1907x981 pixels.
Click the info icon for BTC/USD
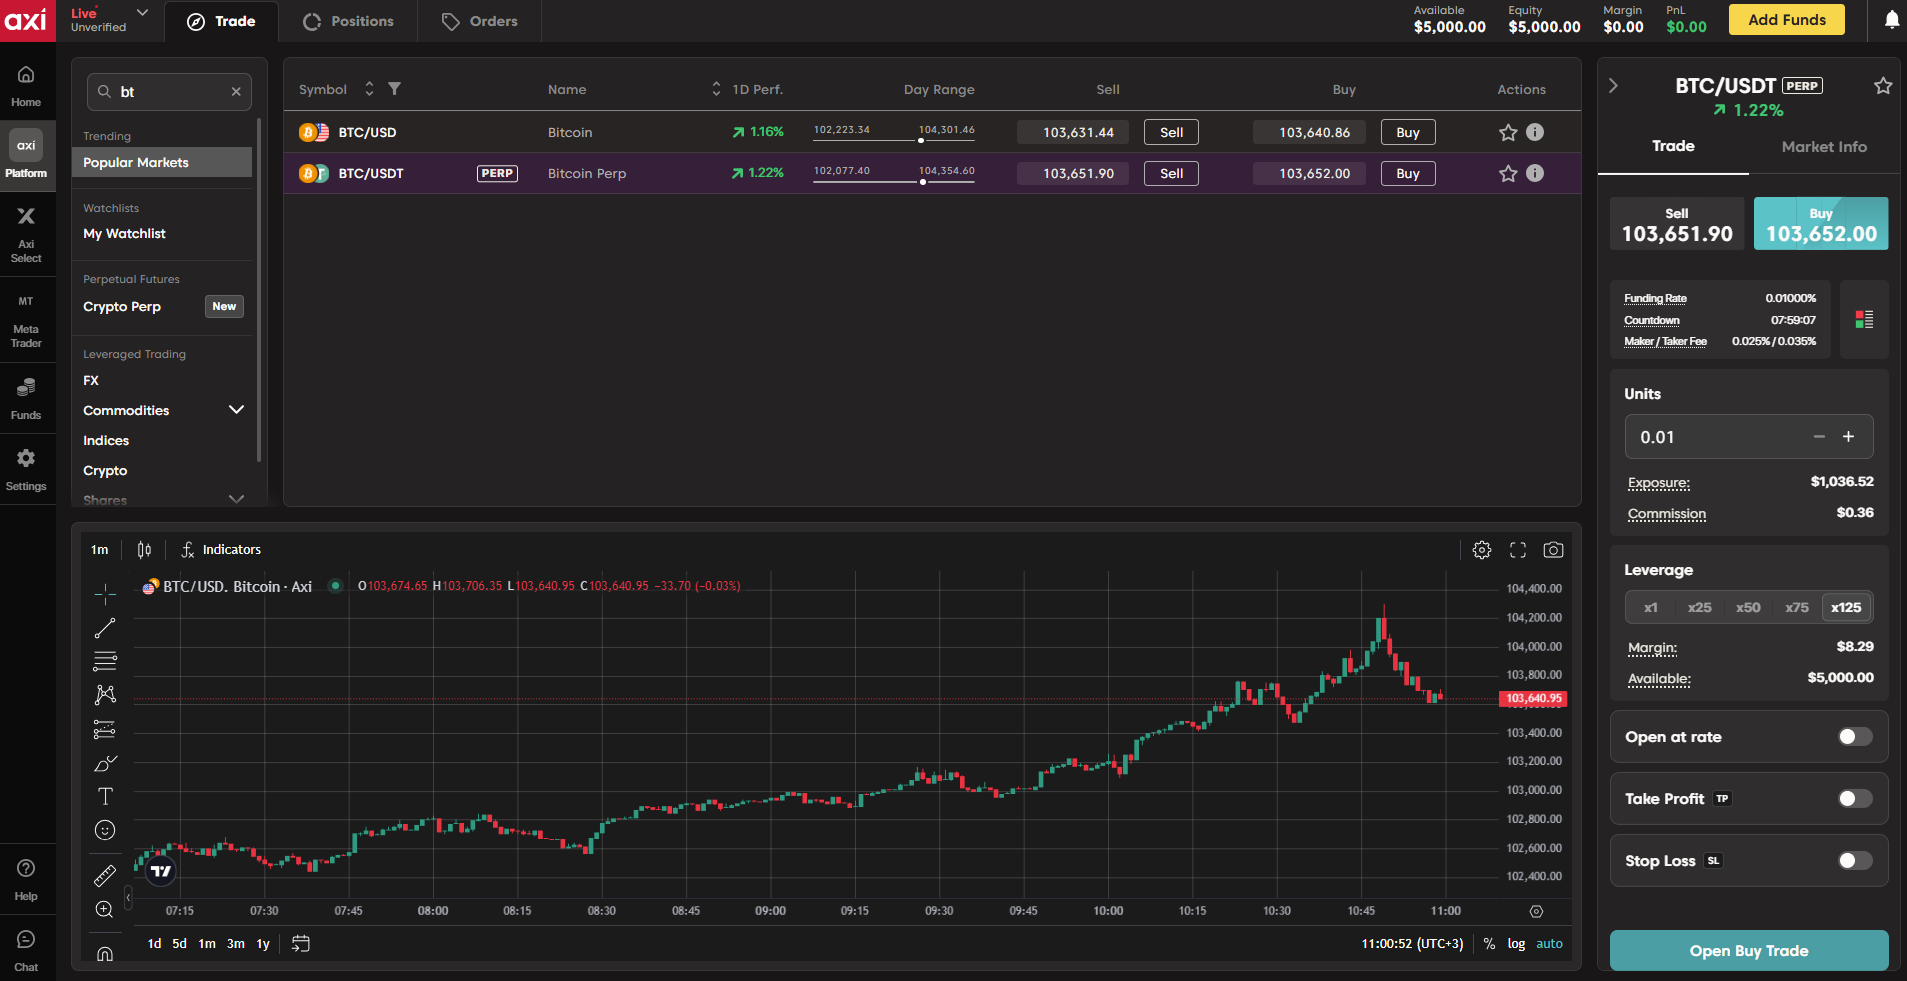pyautogui.click(x=1535, y=132)
